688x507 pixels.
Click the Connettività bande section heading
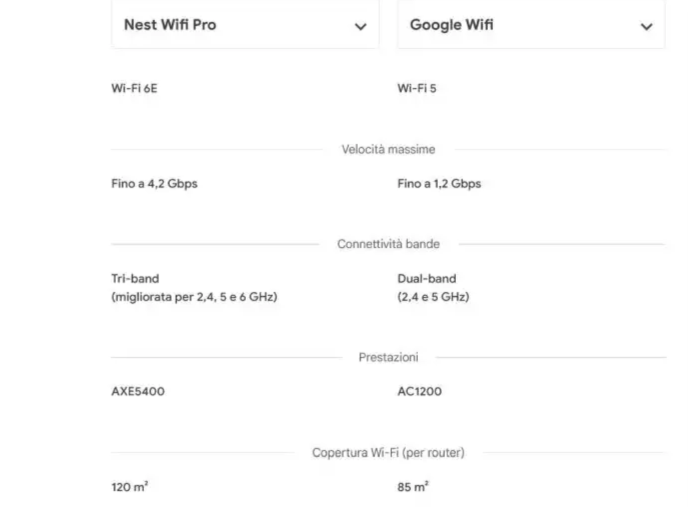click(388, 244)
